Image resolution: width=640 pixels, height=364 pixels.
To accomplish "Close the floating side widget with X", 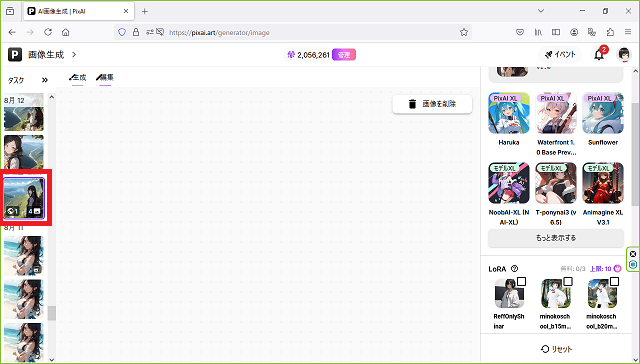I will [633, 254].
